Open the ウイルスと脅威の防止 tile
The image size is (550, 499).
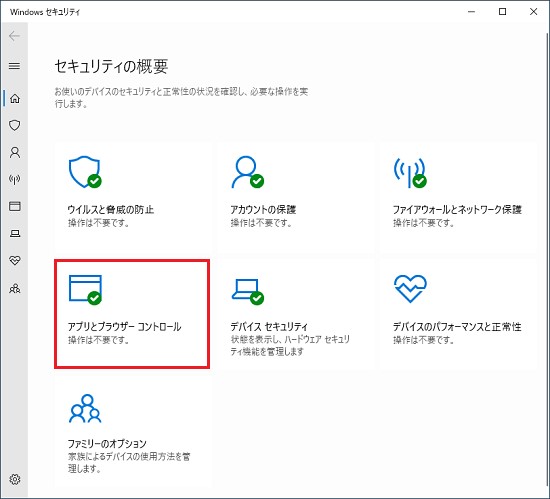click(x=133, y=196)
